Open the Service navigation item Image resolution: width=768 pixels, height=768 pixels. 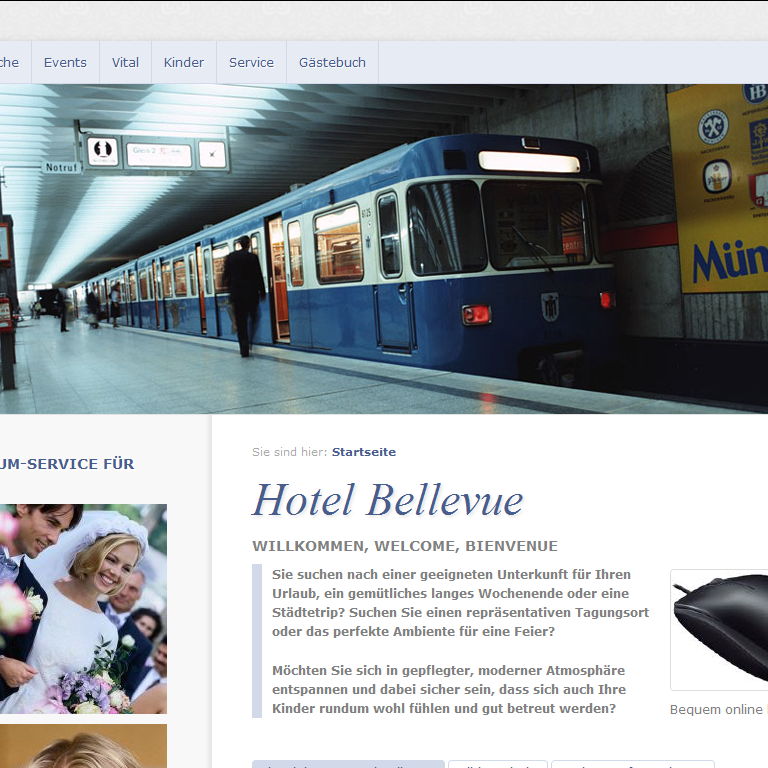pyautogui.click(x=251, y=62)
